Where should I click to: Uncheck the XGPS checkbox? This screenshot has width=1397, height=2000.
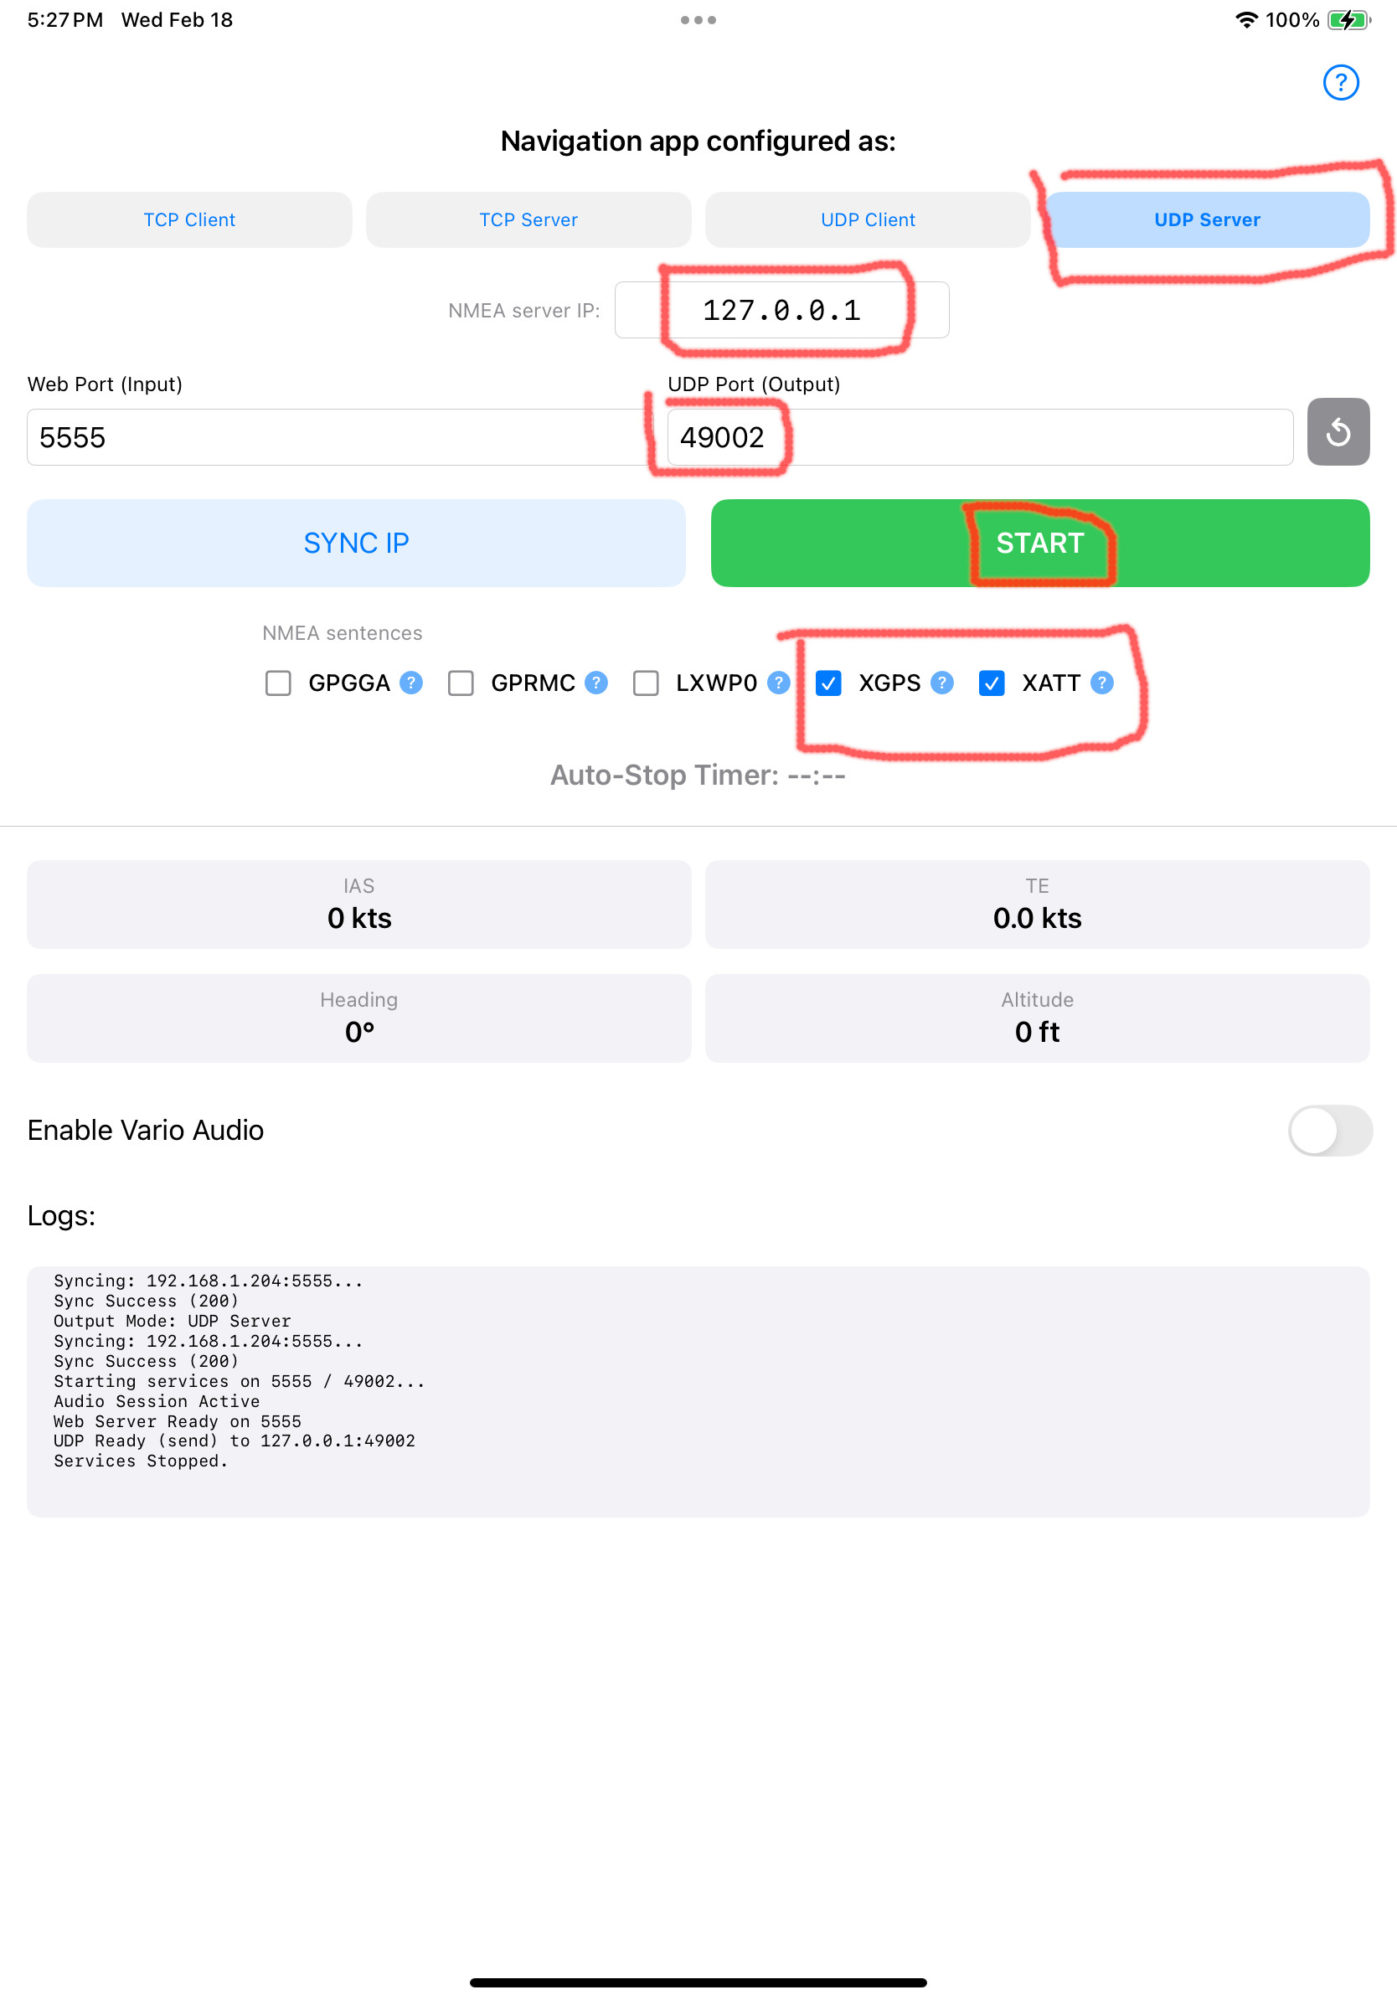828,683
